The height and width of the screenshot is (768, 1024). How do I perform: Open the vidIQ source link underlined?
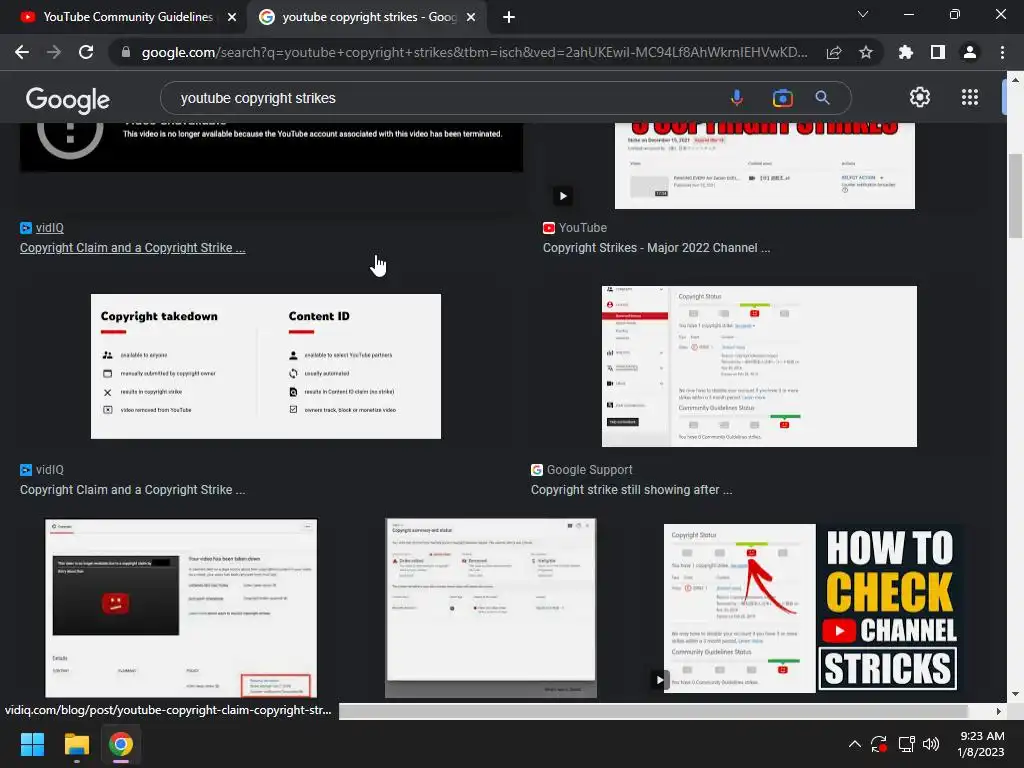tap(50, 228)
